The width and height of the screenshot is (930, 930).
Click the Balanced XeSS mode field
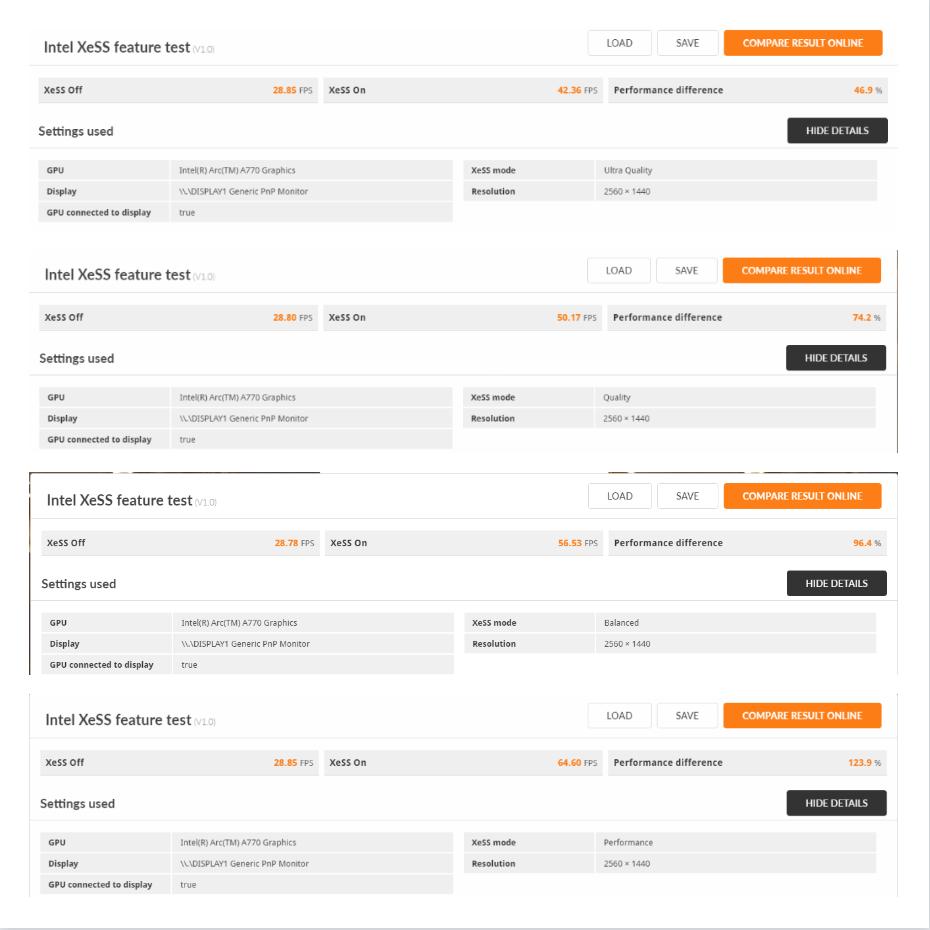coord(622,623)
